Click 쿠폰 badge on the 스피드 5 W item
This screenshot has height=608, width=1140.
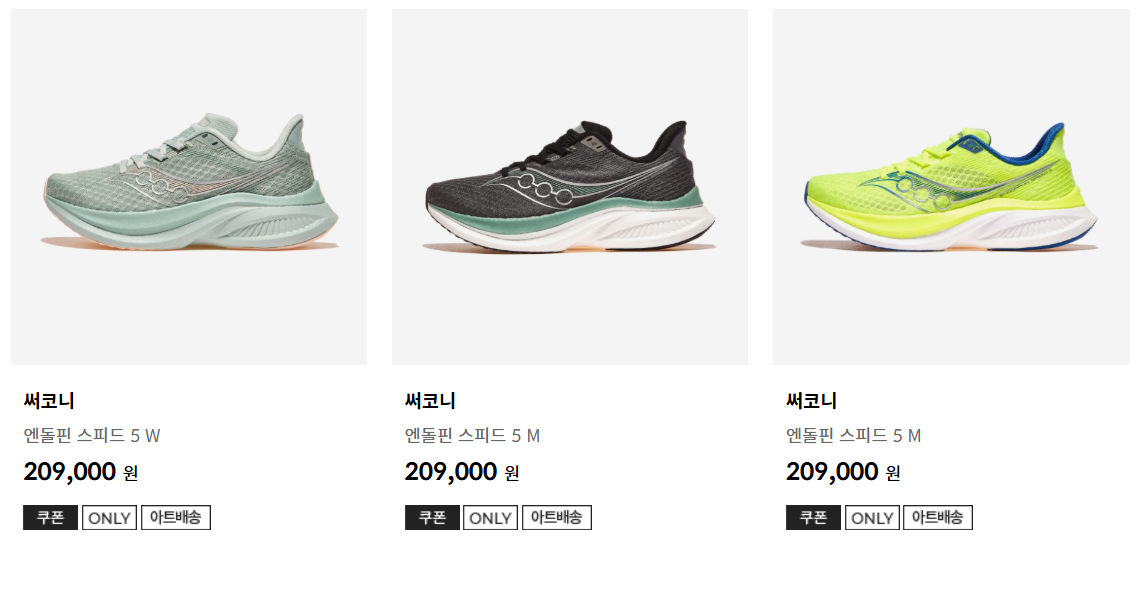(x=50, y=518)
